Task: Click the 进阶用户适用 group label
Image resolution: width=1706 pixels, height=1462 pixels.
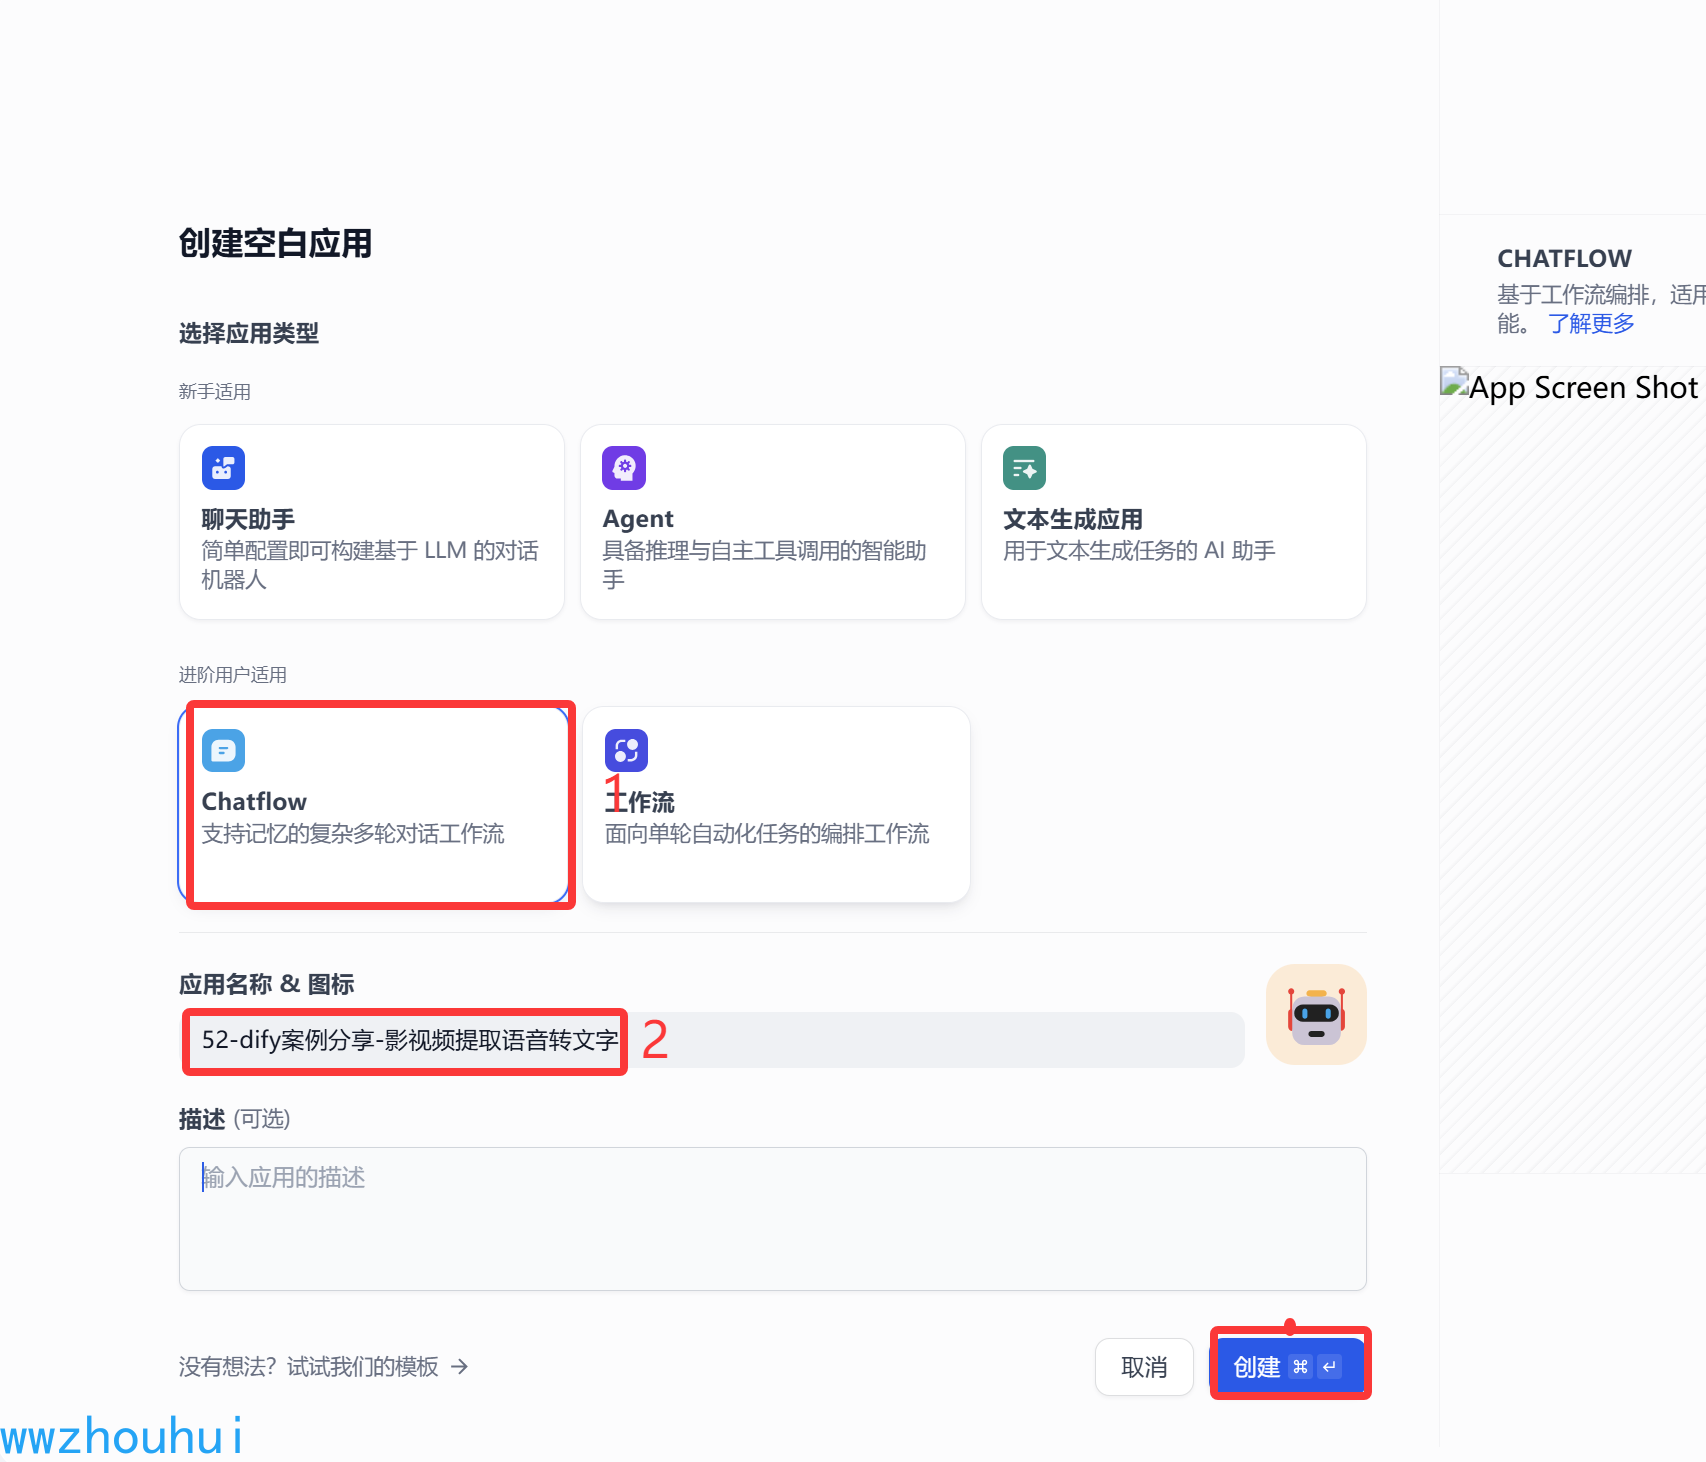Action: point(233,675)
